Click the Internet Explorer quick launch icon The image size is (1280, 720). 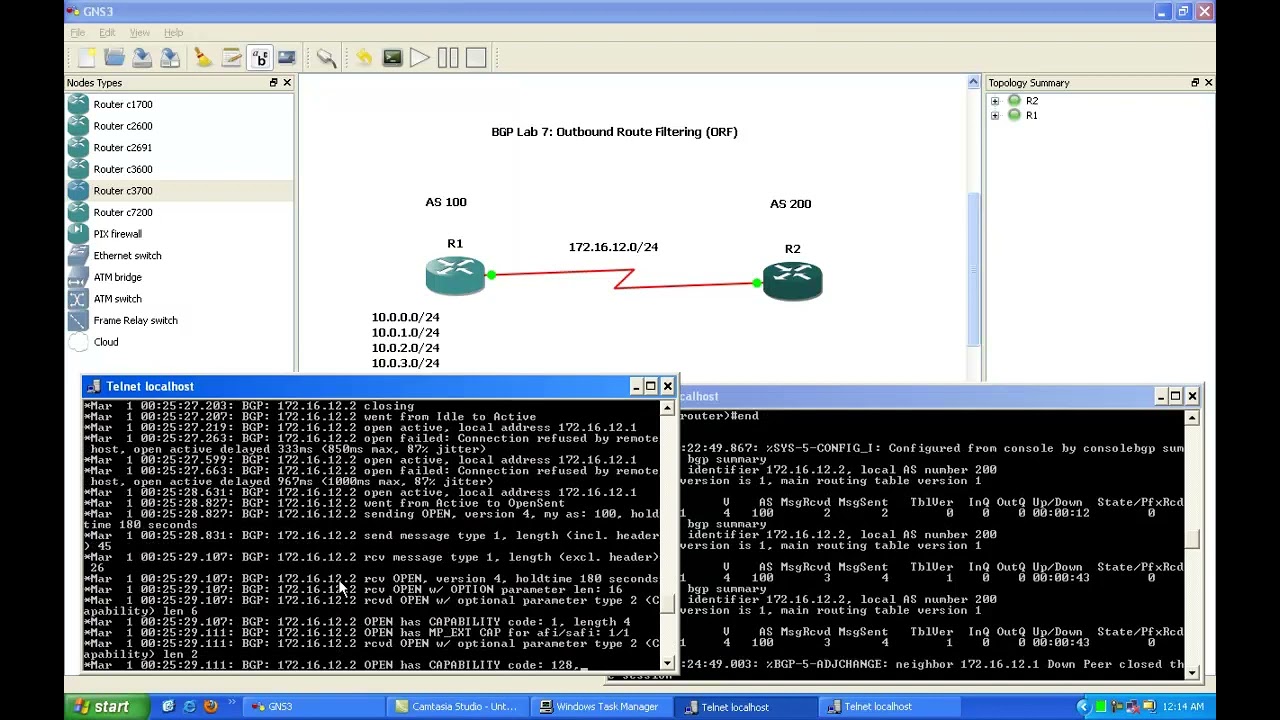[x=189, y=706]
